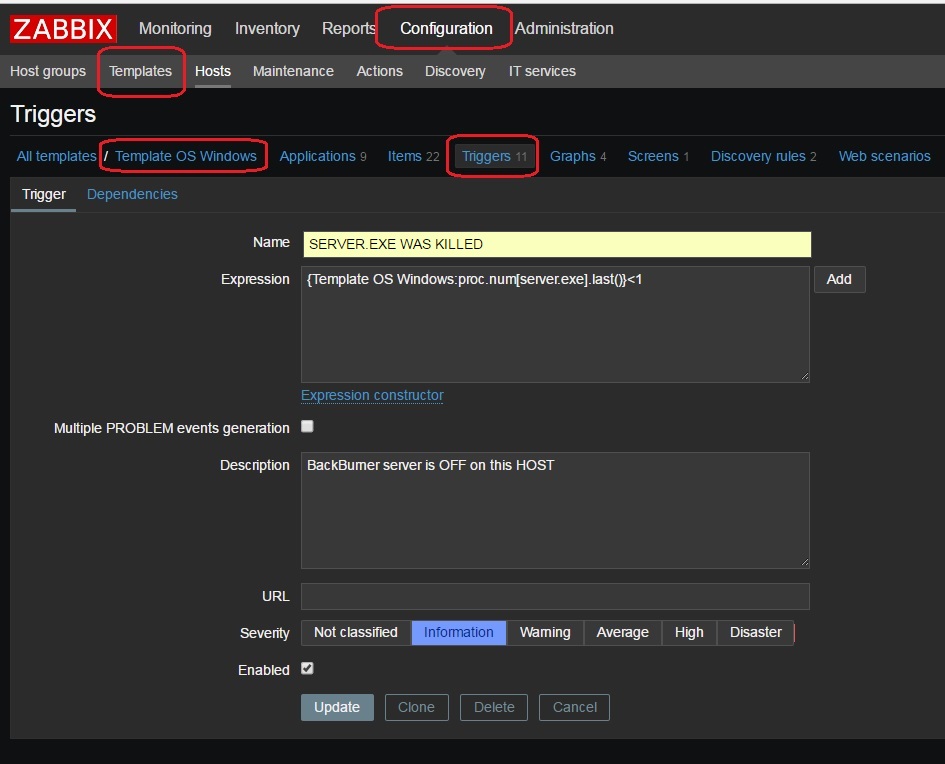Go to Discovery section
Screen dimensions: 945x764
[455, 71]
